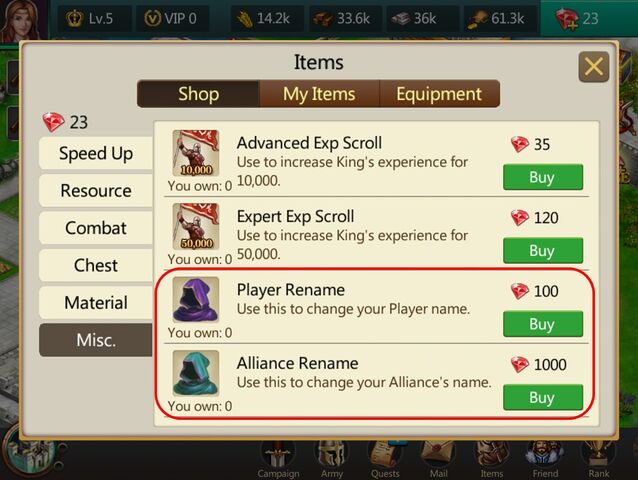Tap the player avatar portrait
638x480 pixels.
click(21, 20)
